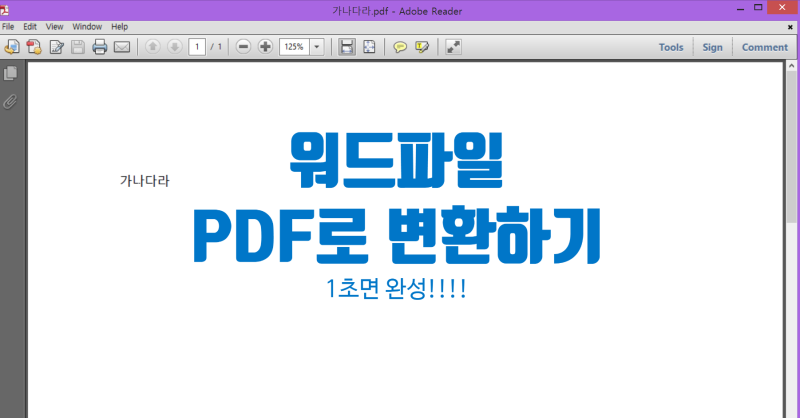The height and width of the screenshot is (418, 800).
Task: Click the 워드파일 heading text
Action: (396, 160)
